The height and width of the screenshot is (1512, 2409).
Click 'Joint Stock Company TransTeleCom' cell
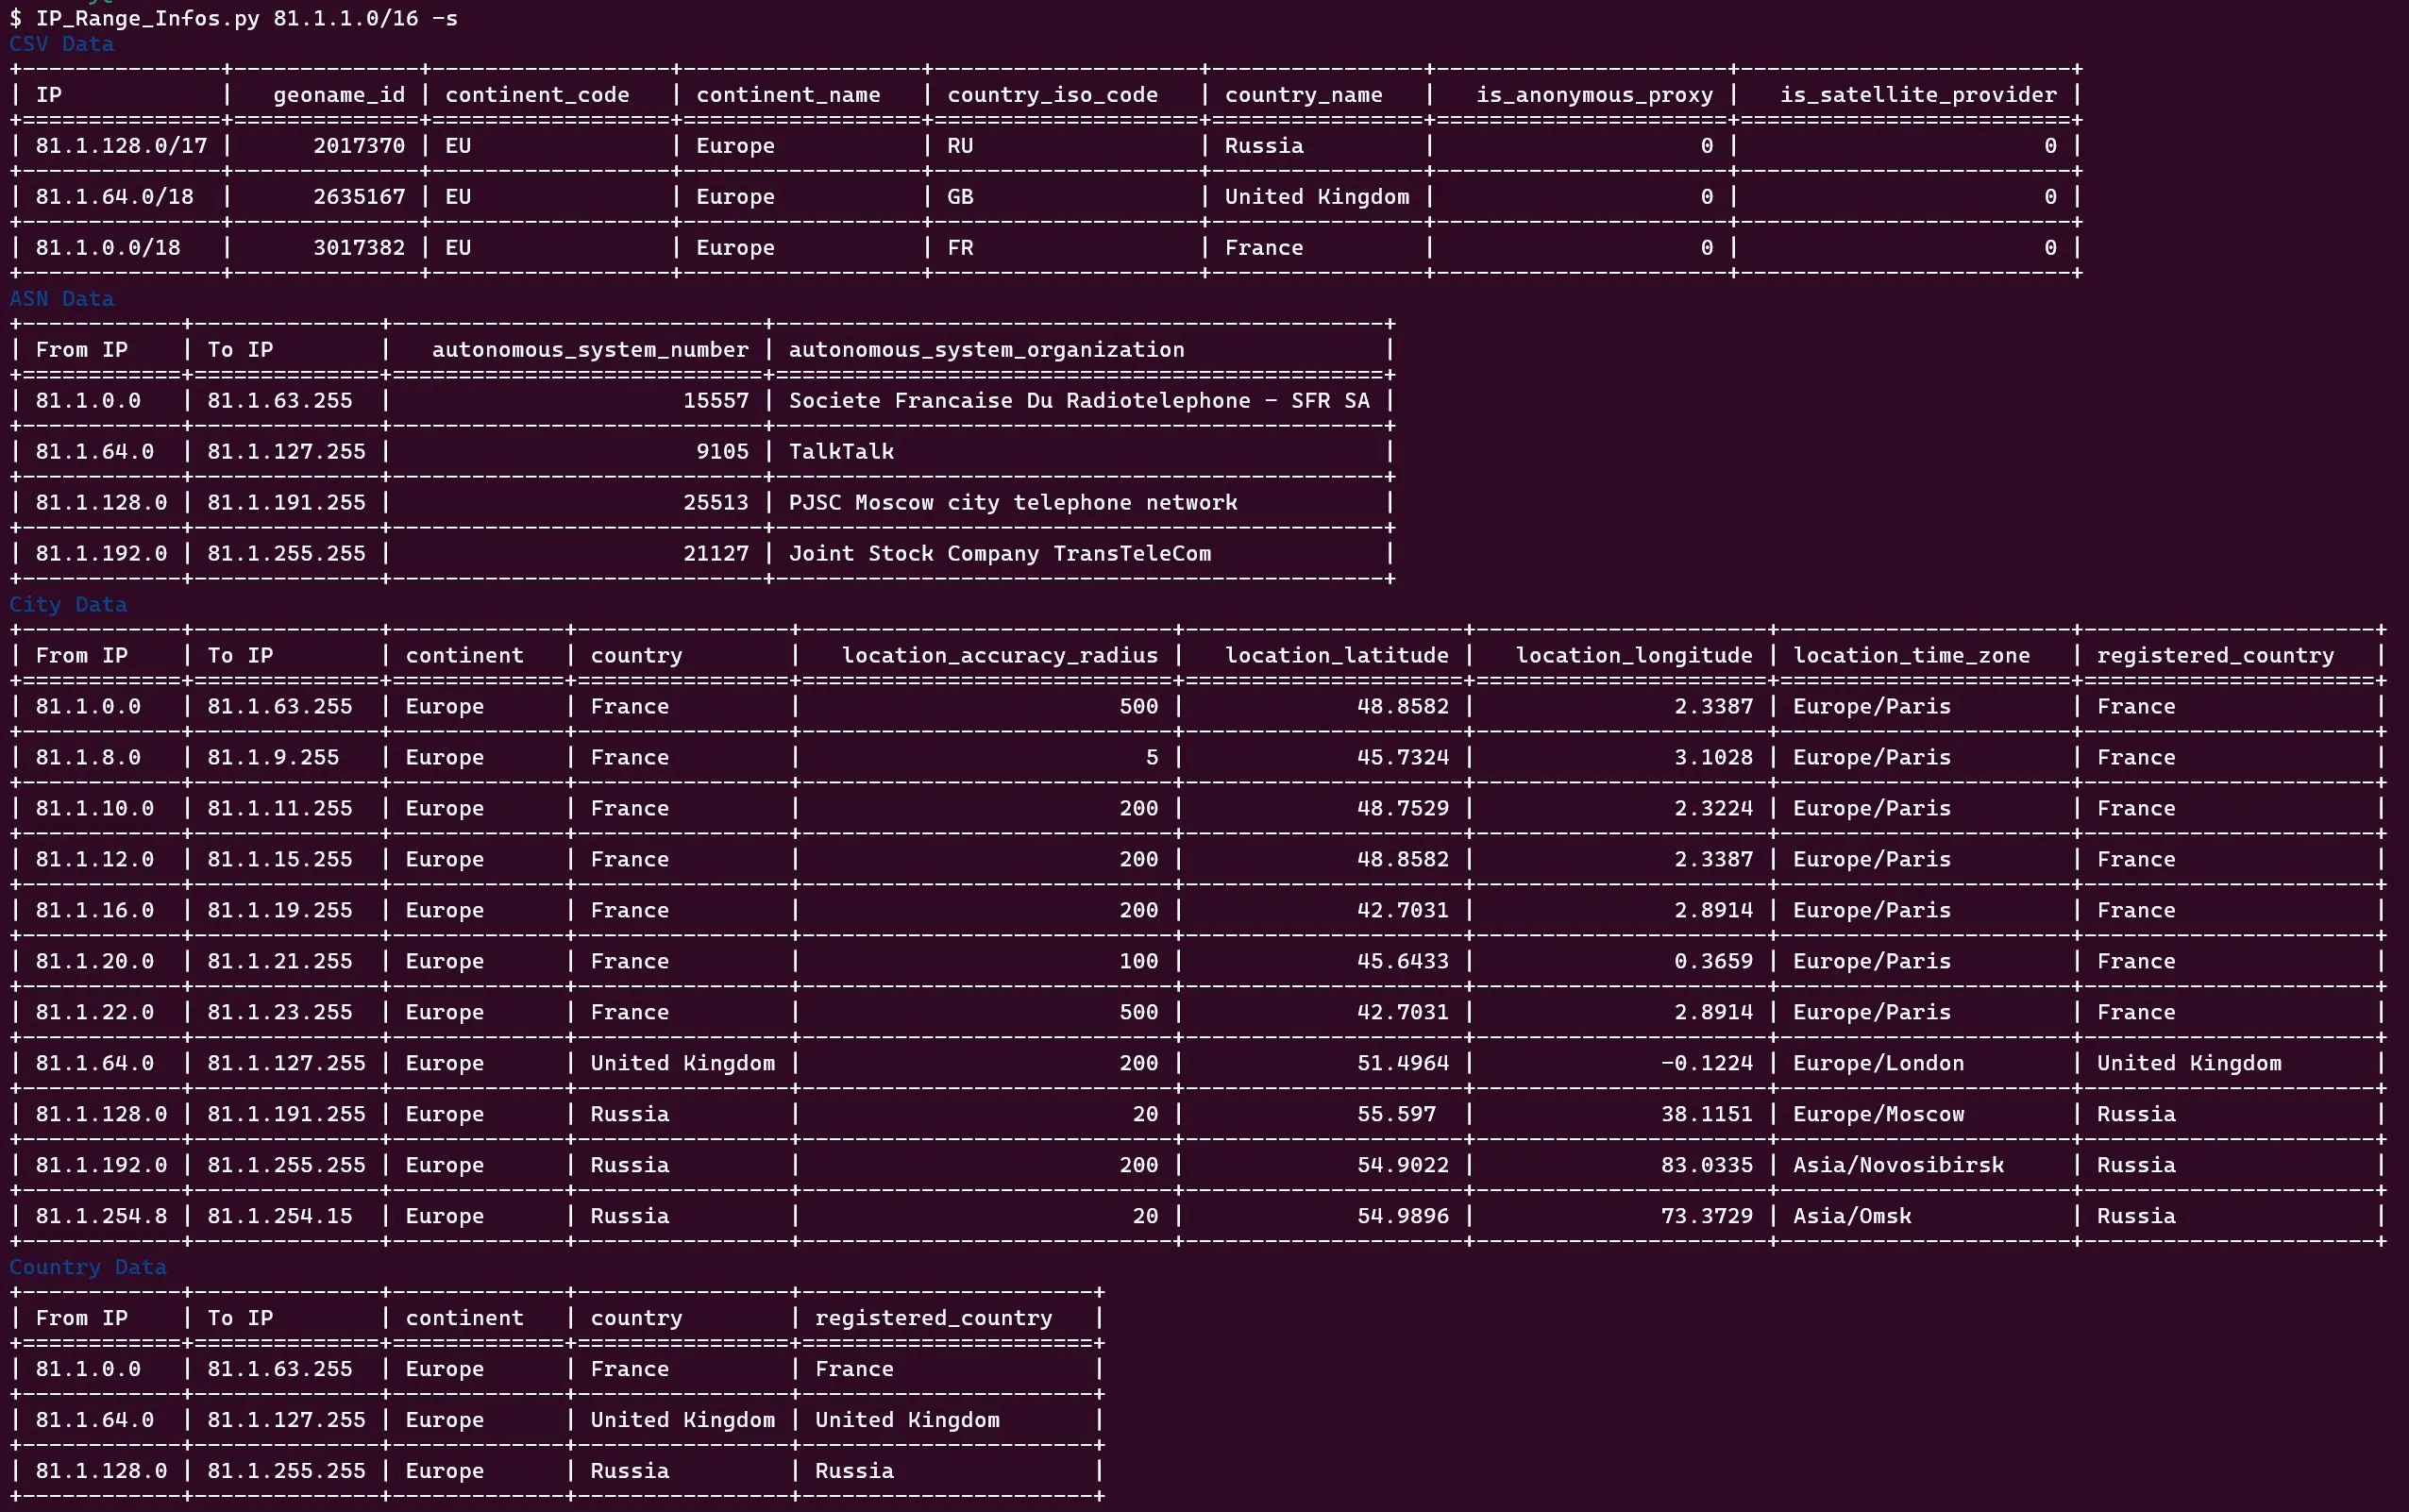coord(1000,554)
